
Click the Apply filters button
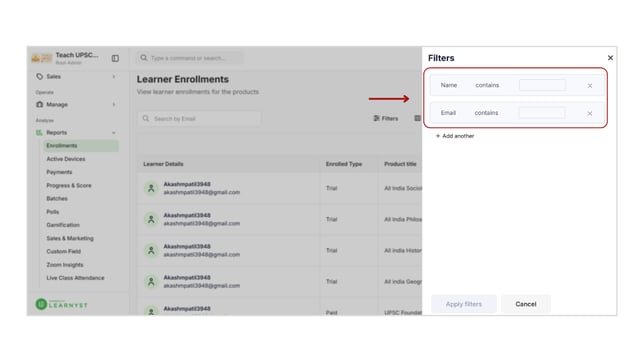(x=464, y=304)
